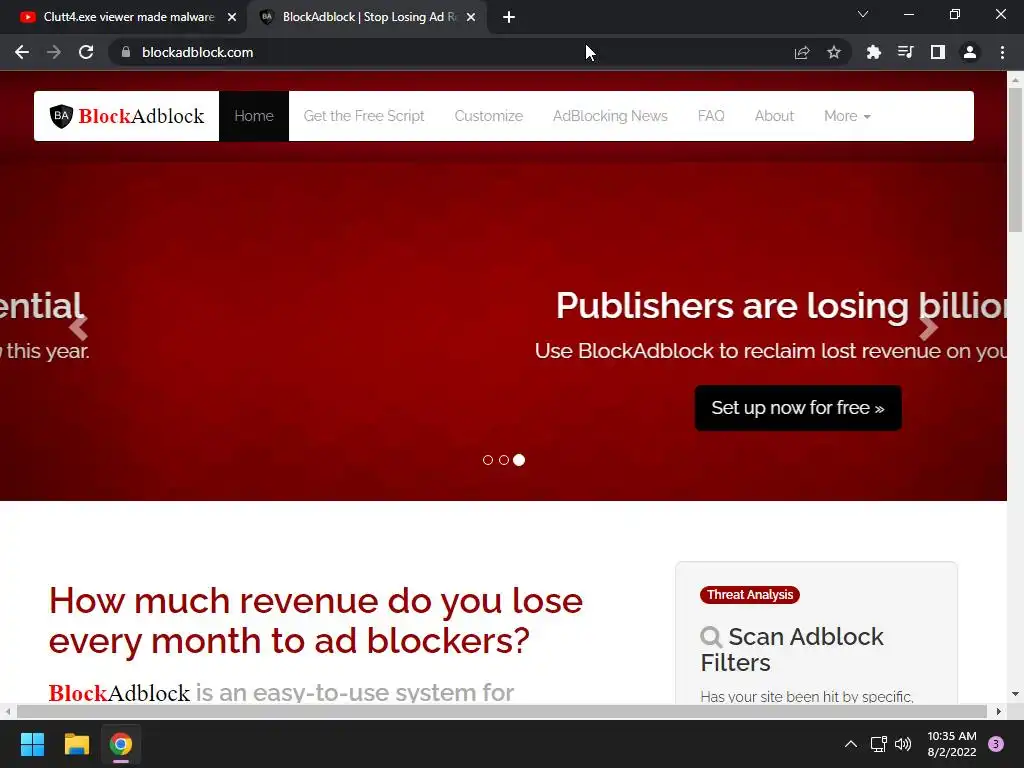Open the Home nav item
Viewport: 1024px width, 768px height.
254,116
